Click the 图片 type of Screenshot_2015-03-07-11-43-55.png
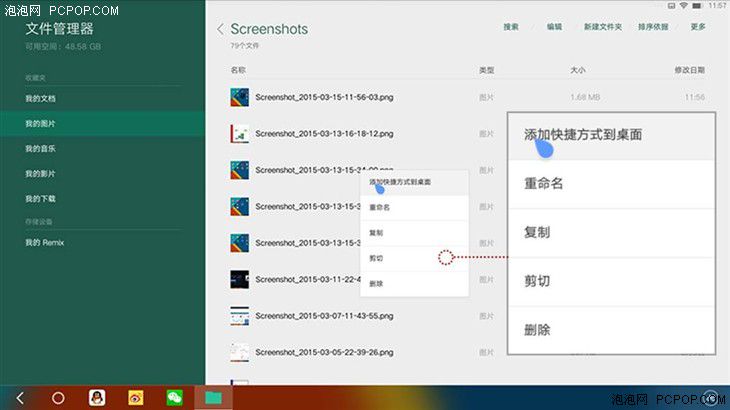Screen dimensions: 730x410 pyautogui.click(x=486, y=316)
